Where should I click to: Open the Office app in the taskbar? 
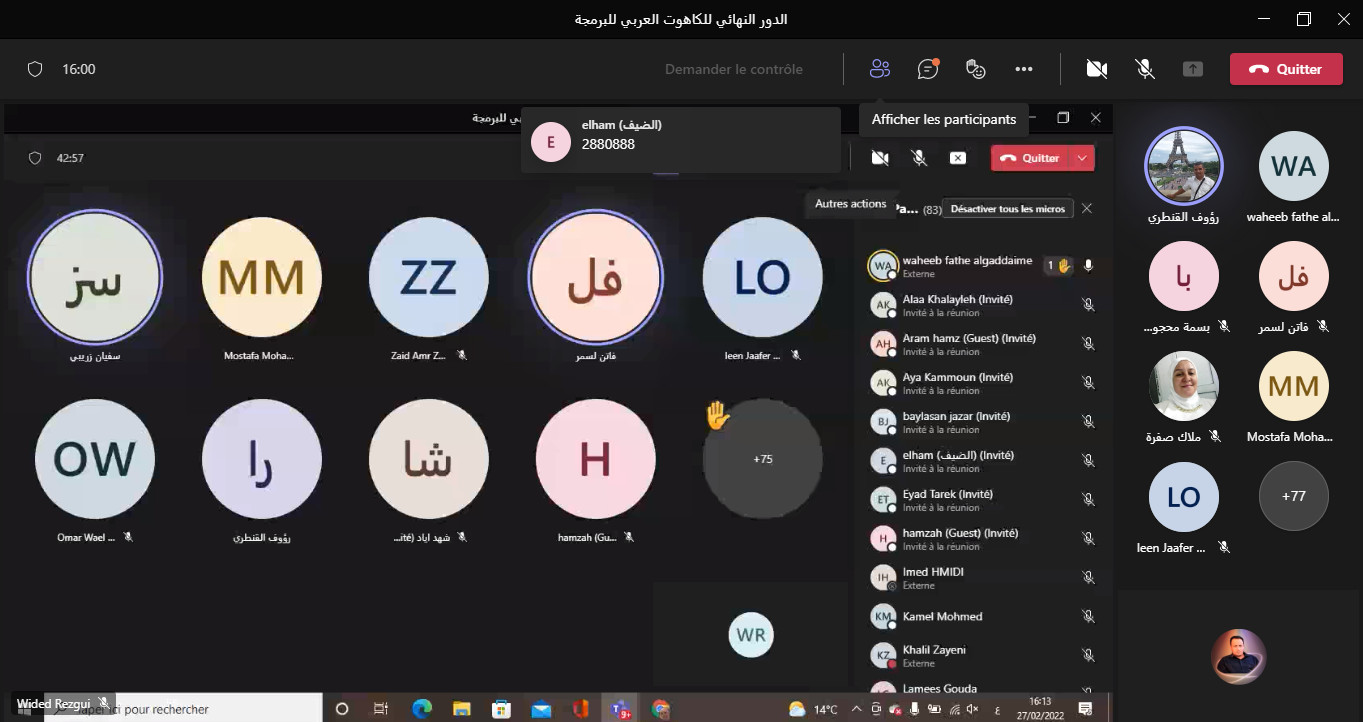pos(581,709)
